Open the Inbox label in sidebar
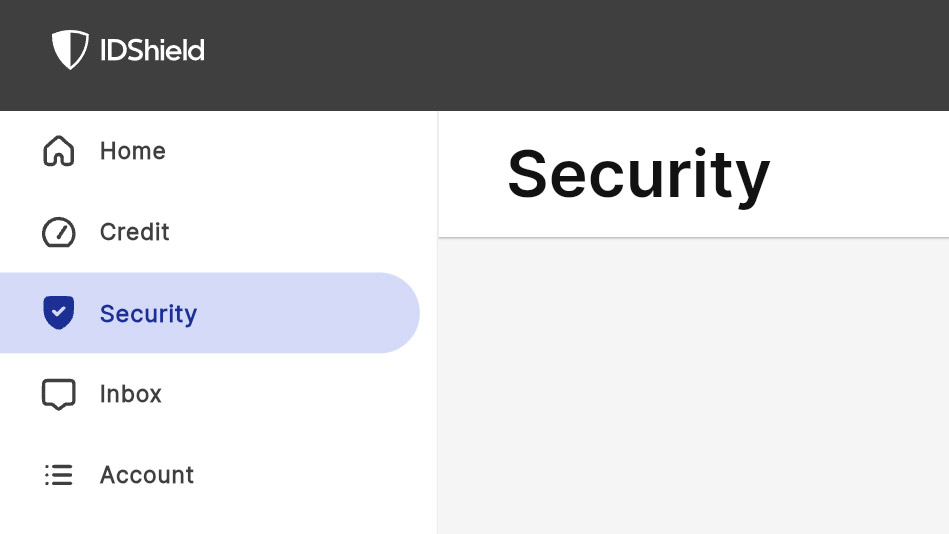The image size is (949, 534). point(131,394)
